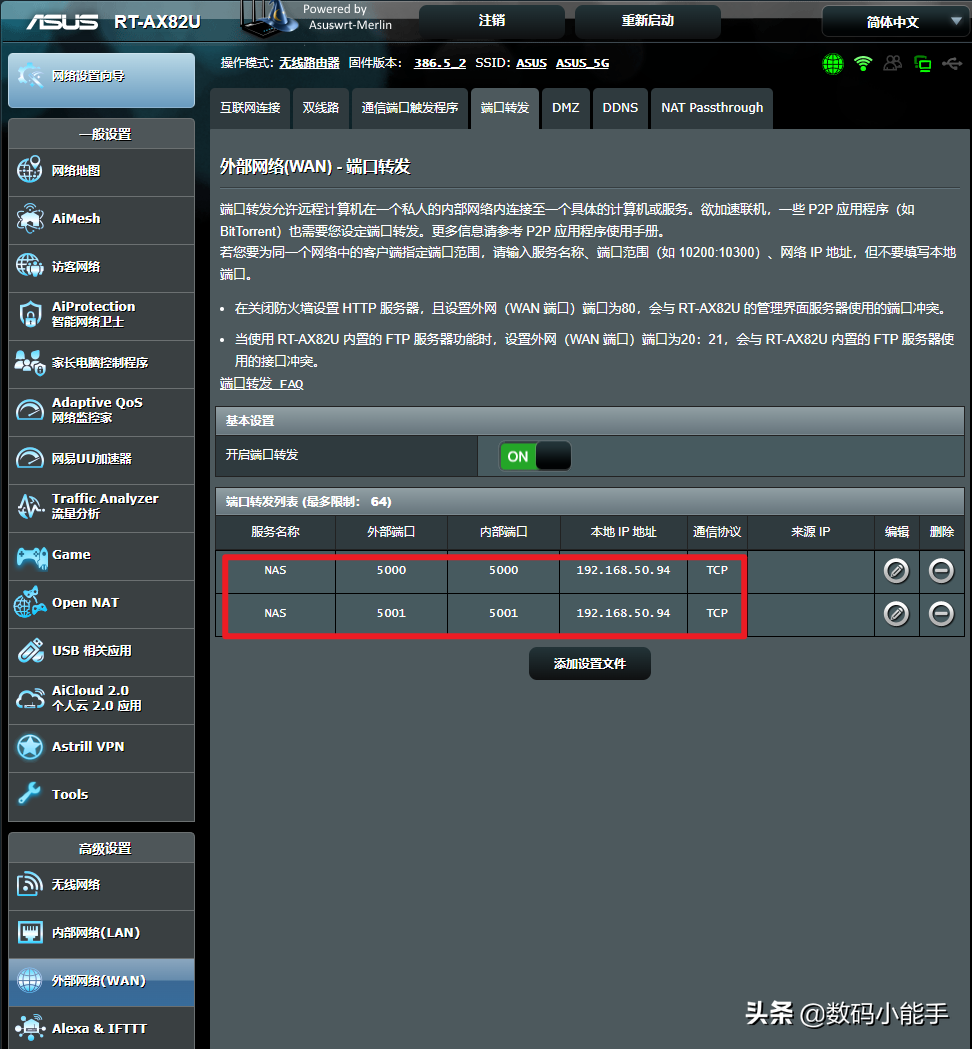Click the Service Name (服务名称) column header
This screenshot has width=972, height=1049.
point(275,532)
